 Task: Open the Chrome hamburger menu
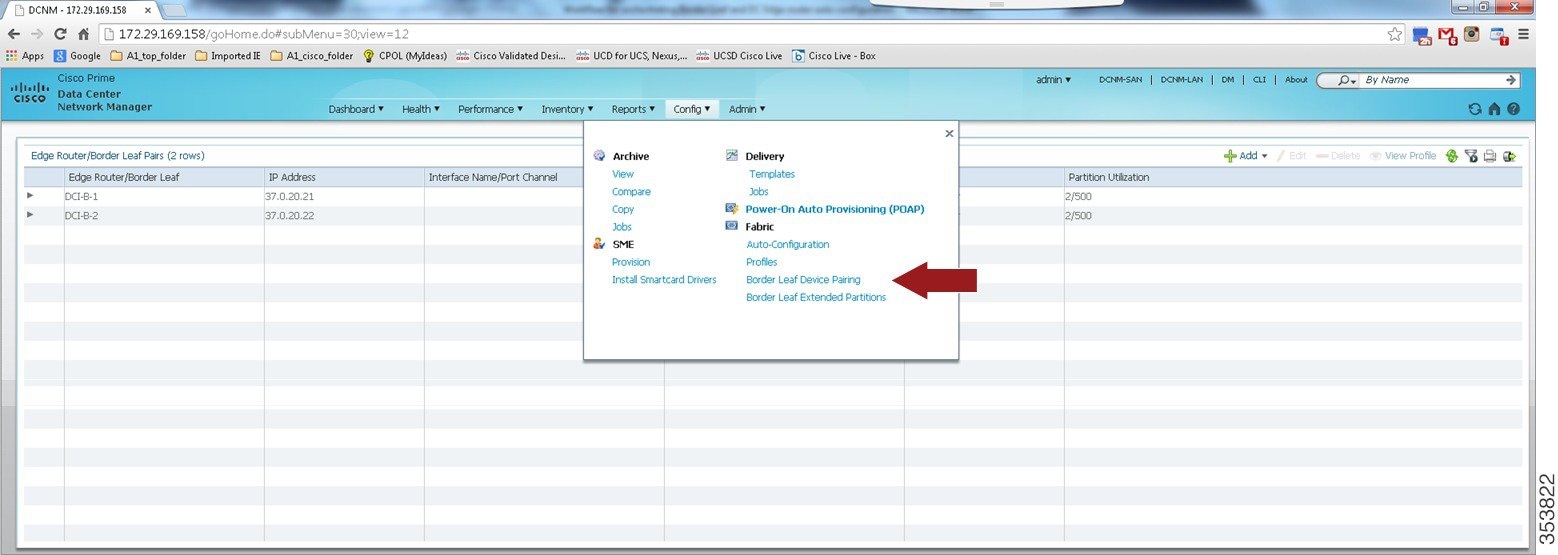coord(1523,34)
